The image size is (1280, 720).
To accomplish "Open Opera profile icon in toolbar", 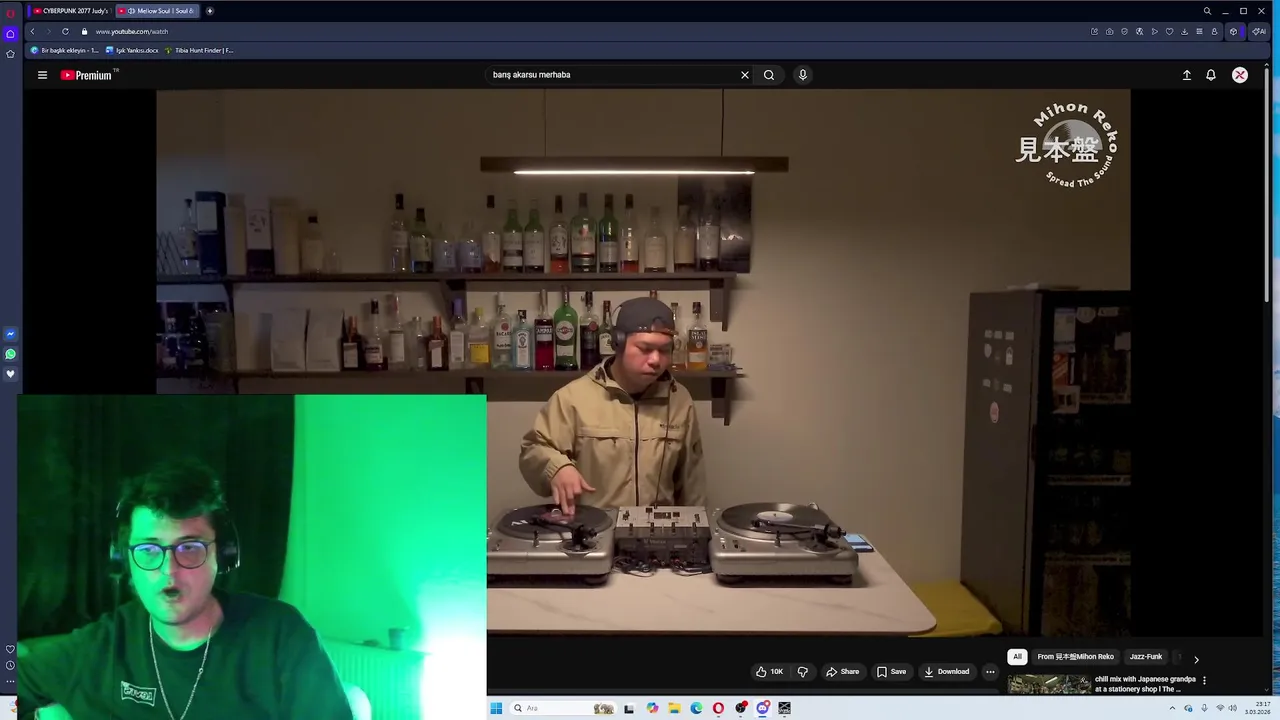I will [x=1214, y=31].
